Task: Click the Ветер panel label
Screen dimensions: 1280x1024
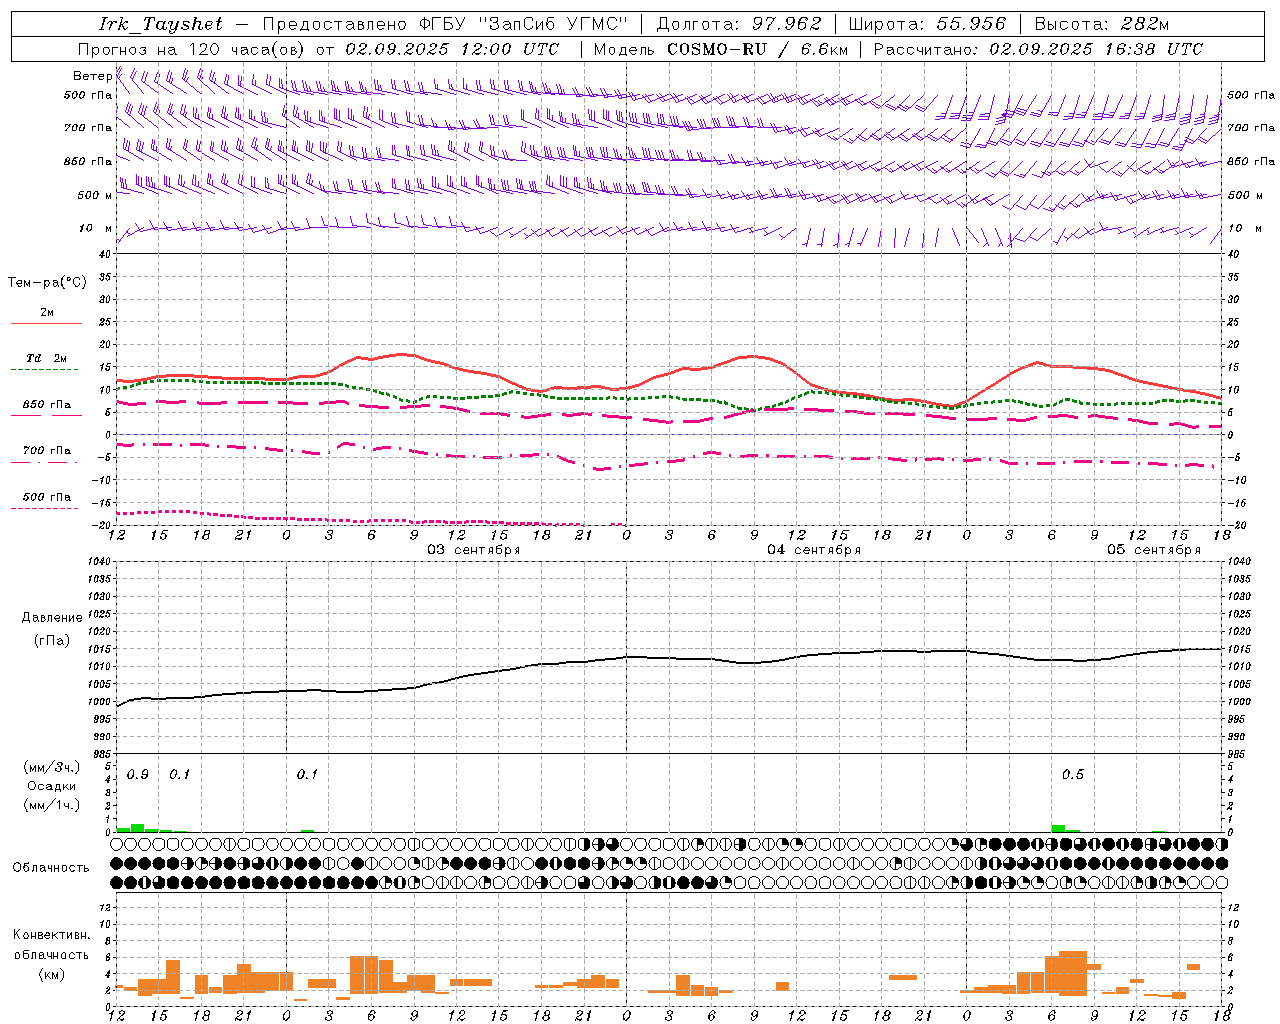Action: click(92, 76)
